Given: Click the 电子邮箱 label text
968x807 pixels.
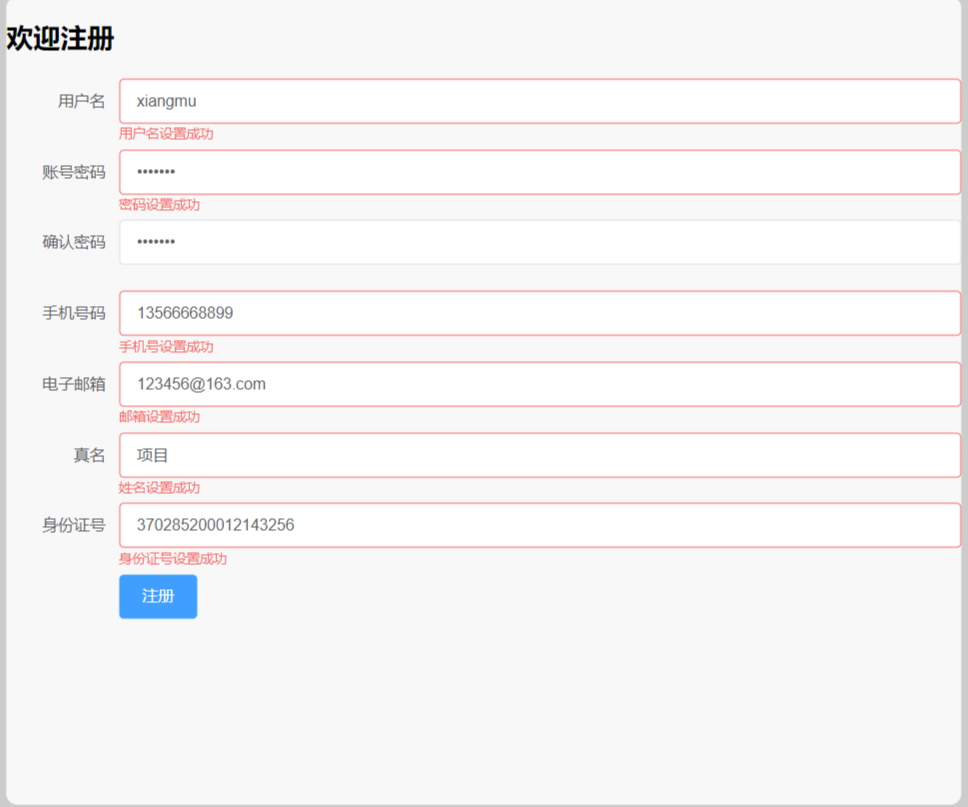Looking at the screenshot, I should pyautogui.click(x=73, y=384).
